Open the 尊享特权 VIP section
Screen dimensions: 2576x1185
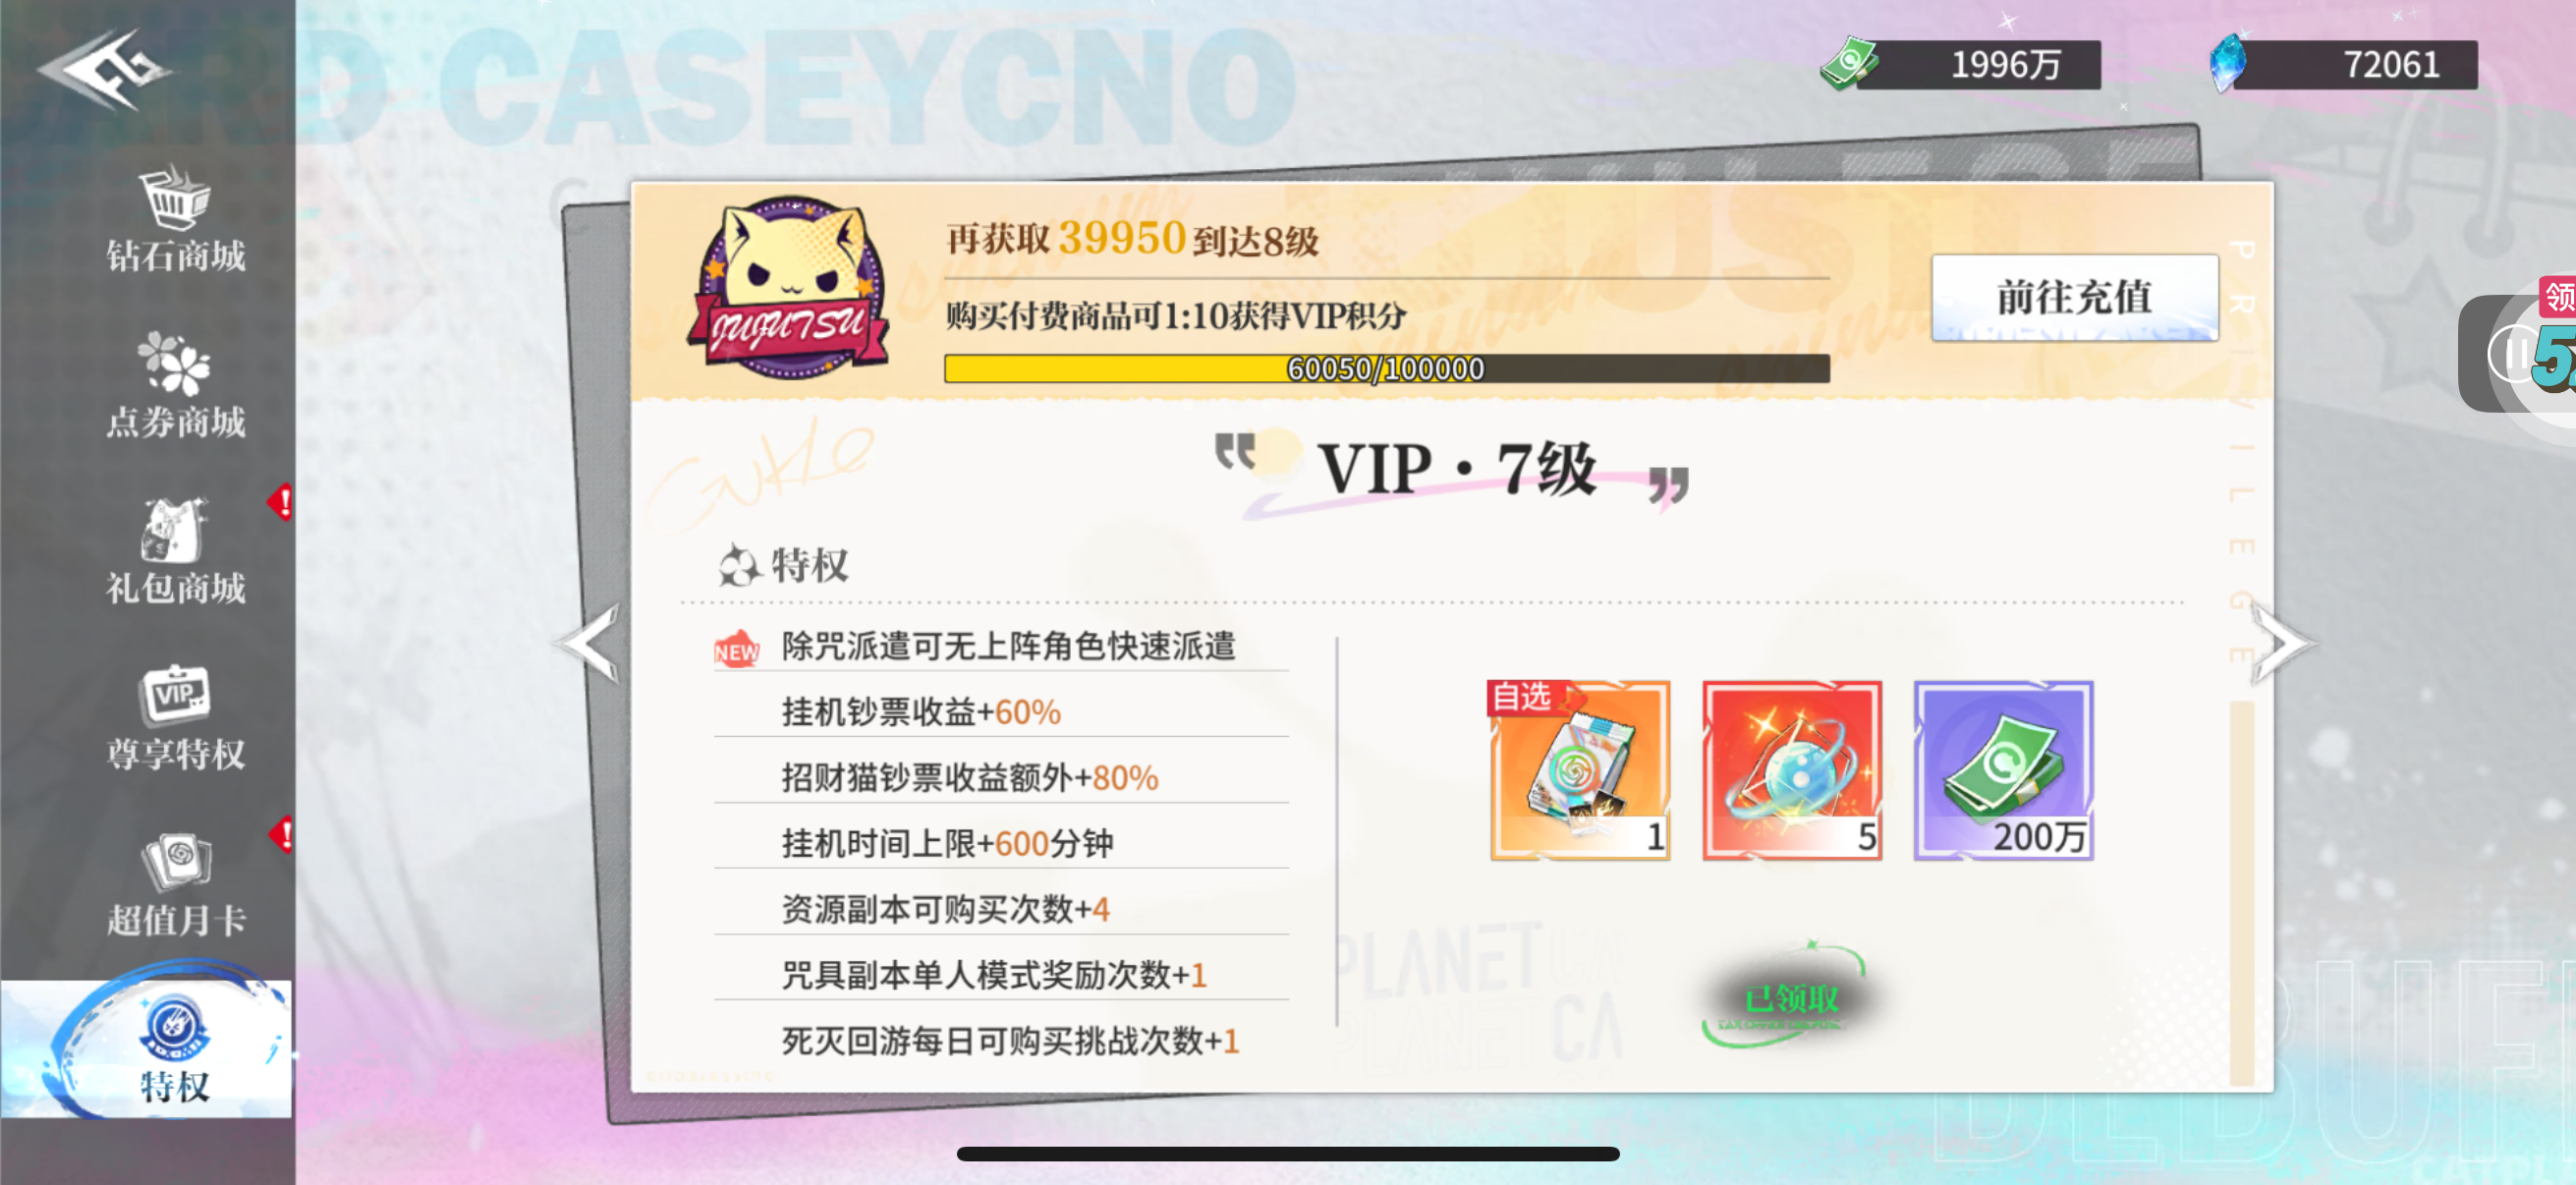coord(175,718)
